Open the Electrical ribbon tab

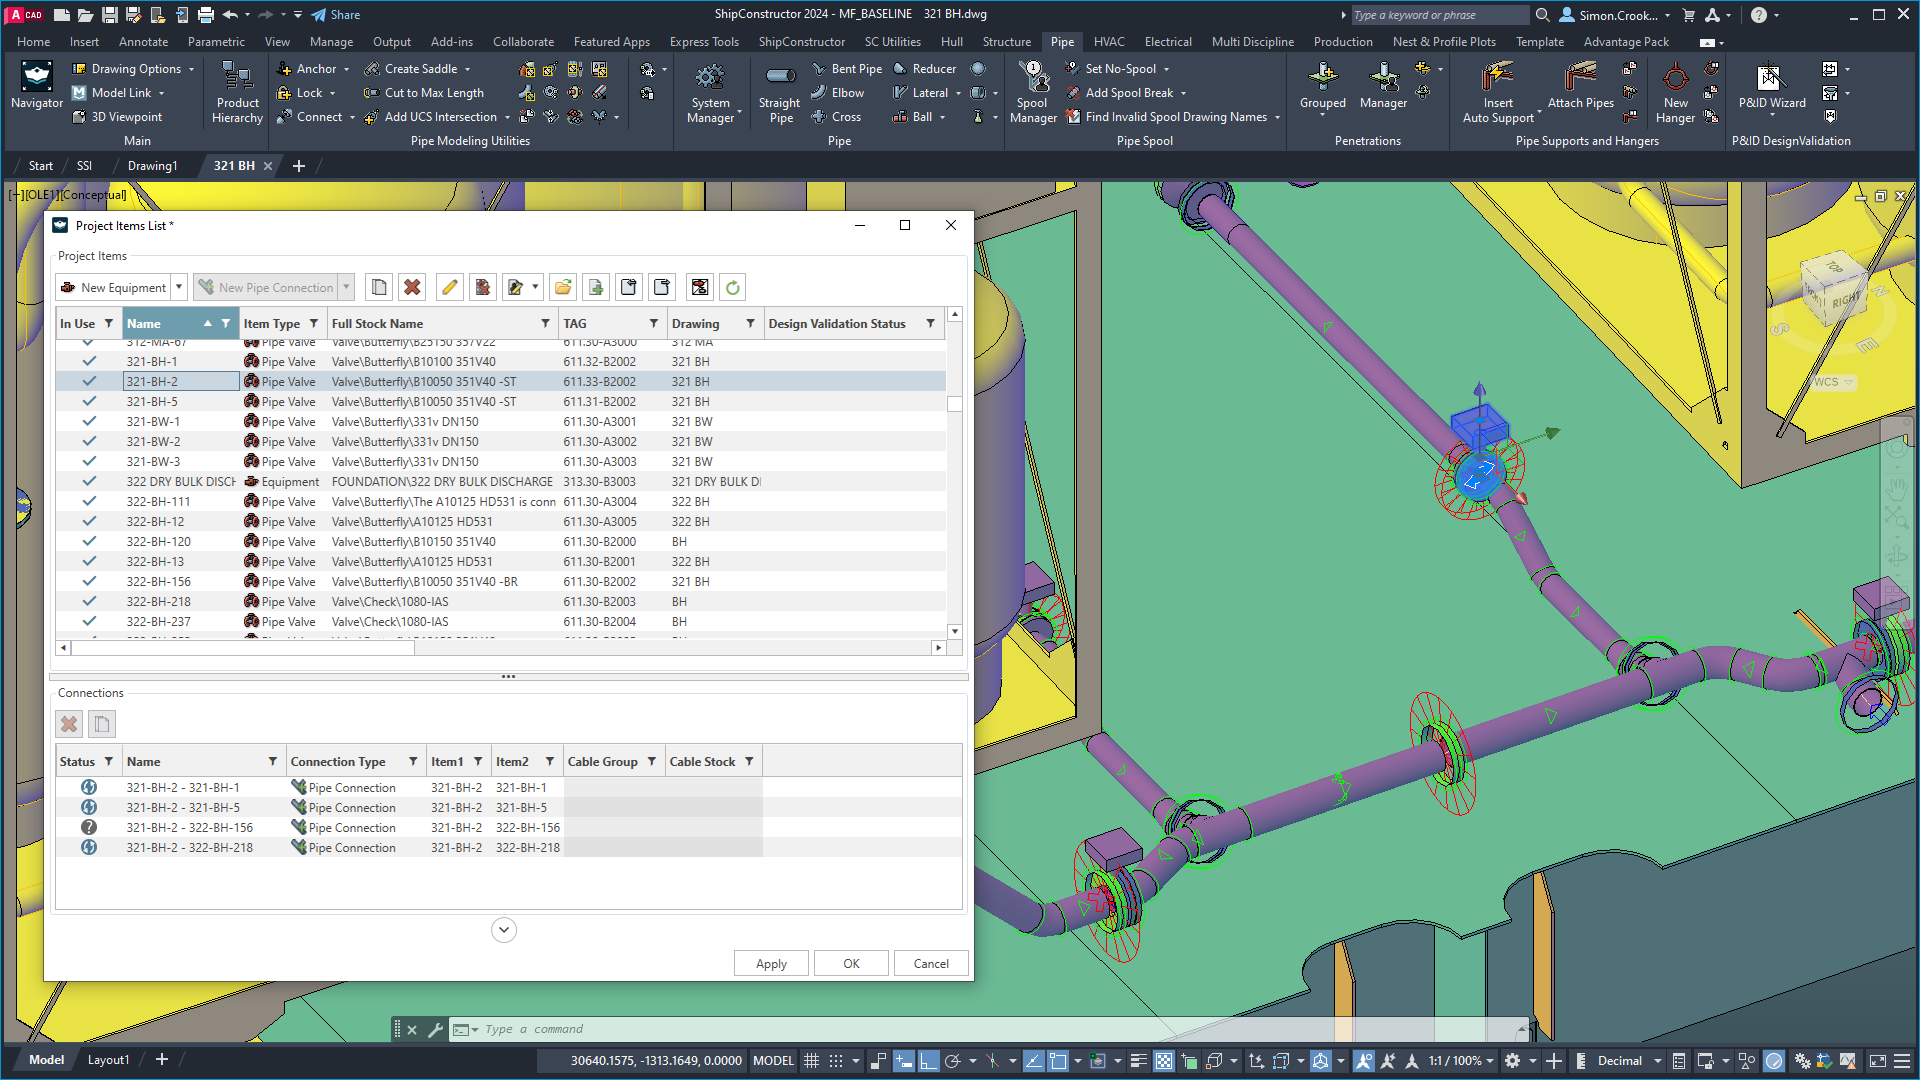[1168, 42]
